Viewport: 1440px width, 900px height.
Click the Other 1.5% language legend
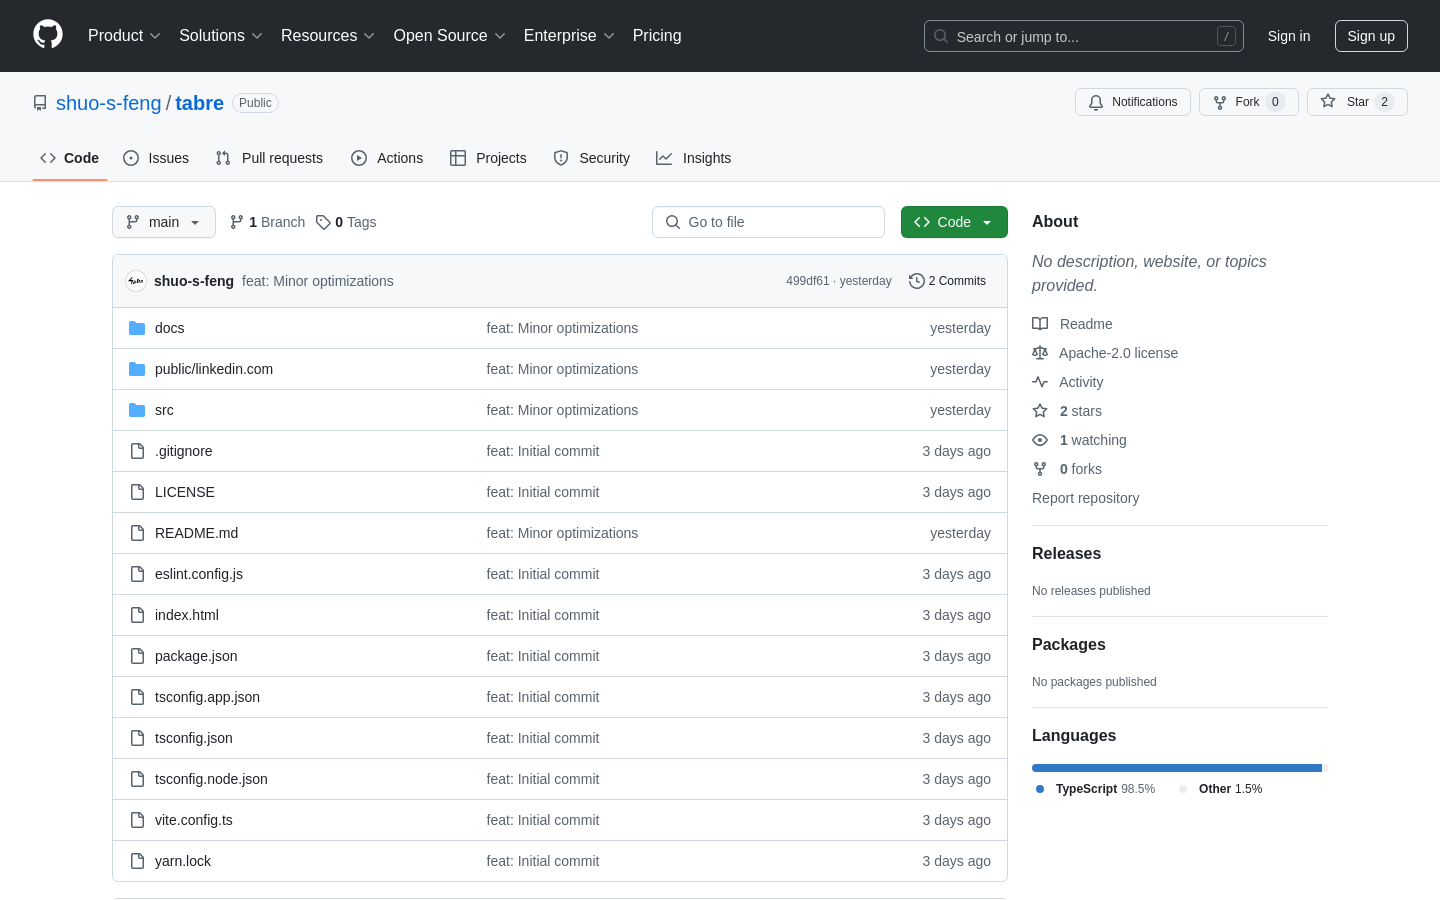point(1221,789)
